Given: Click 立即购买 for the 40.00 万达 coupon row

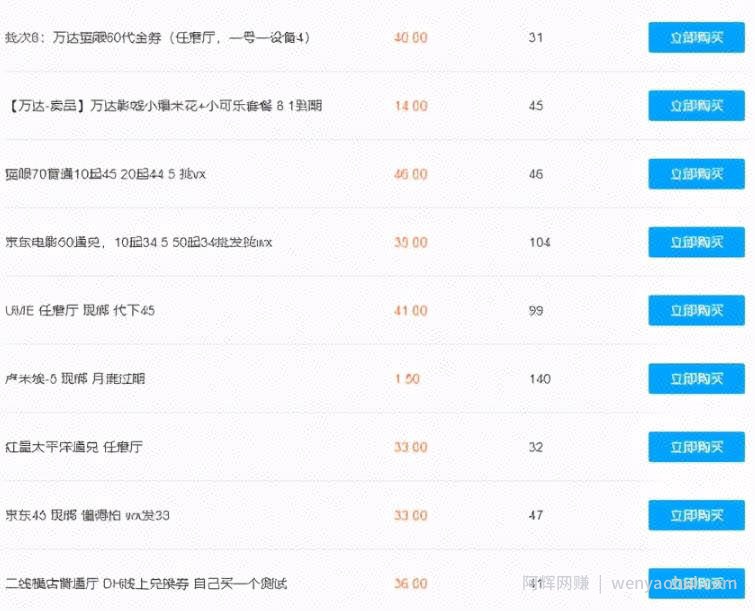Looking at the screenshot, I should 696,38.
